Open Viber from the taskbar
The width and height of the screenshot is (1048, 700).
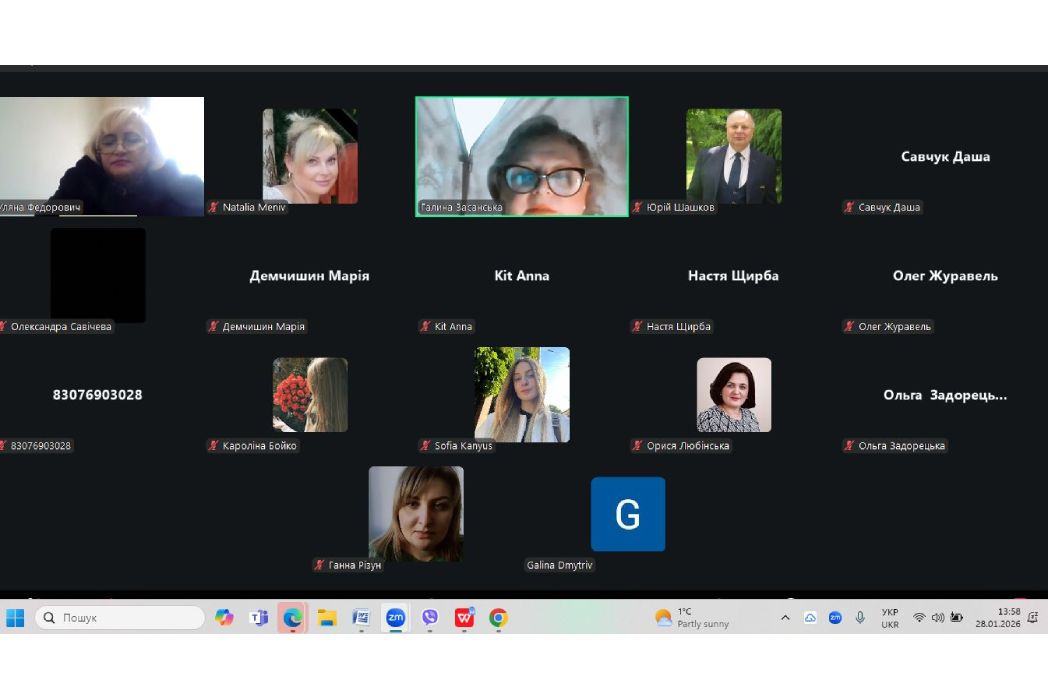[430, 618]
